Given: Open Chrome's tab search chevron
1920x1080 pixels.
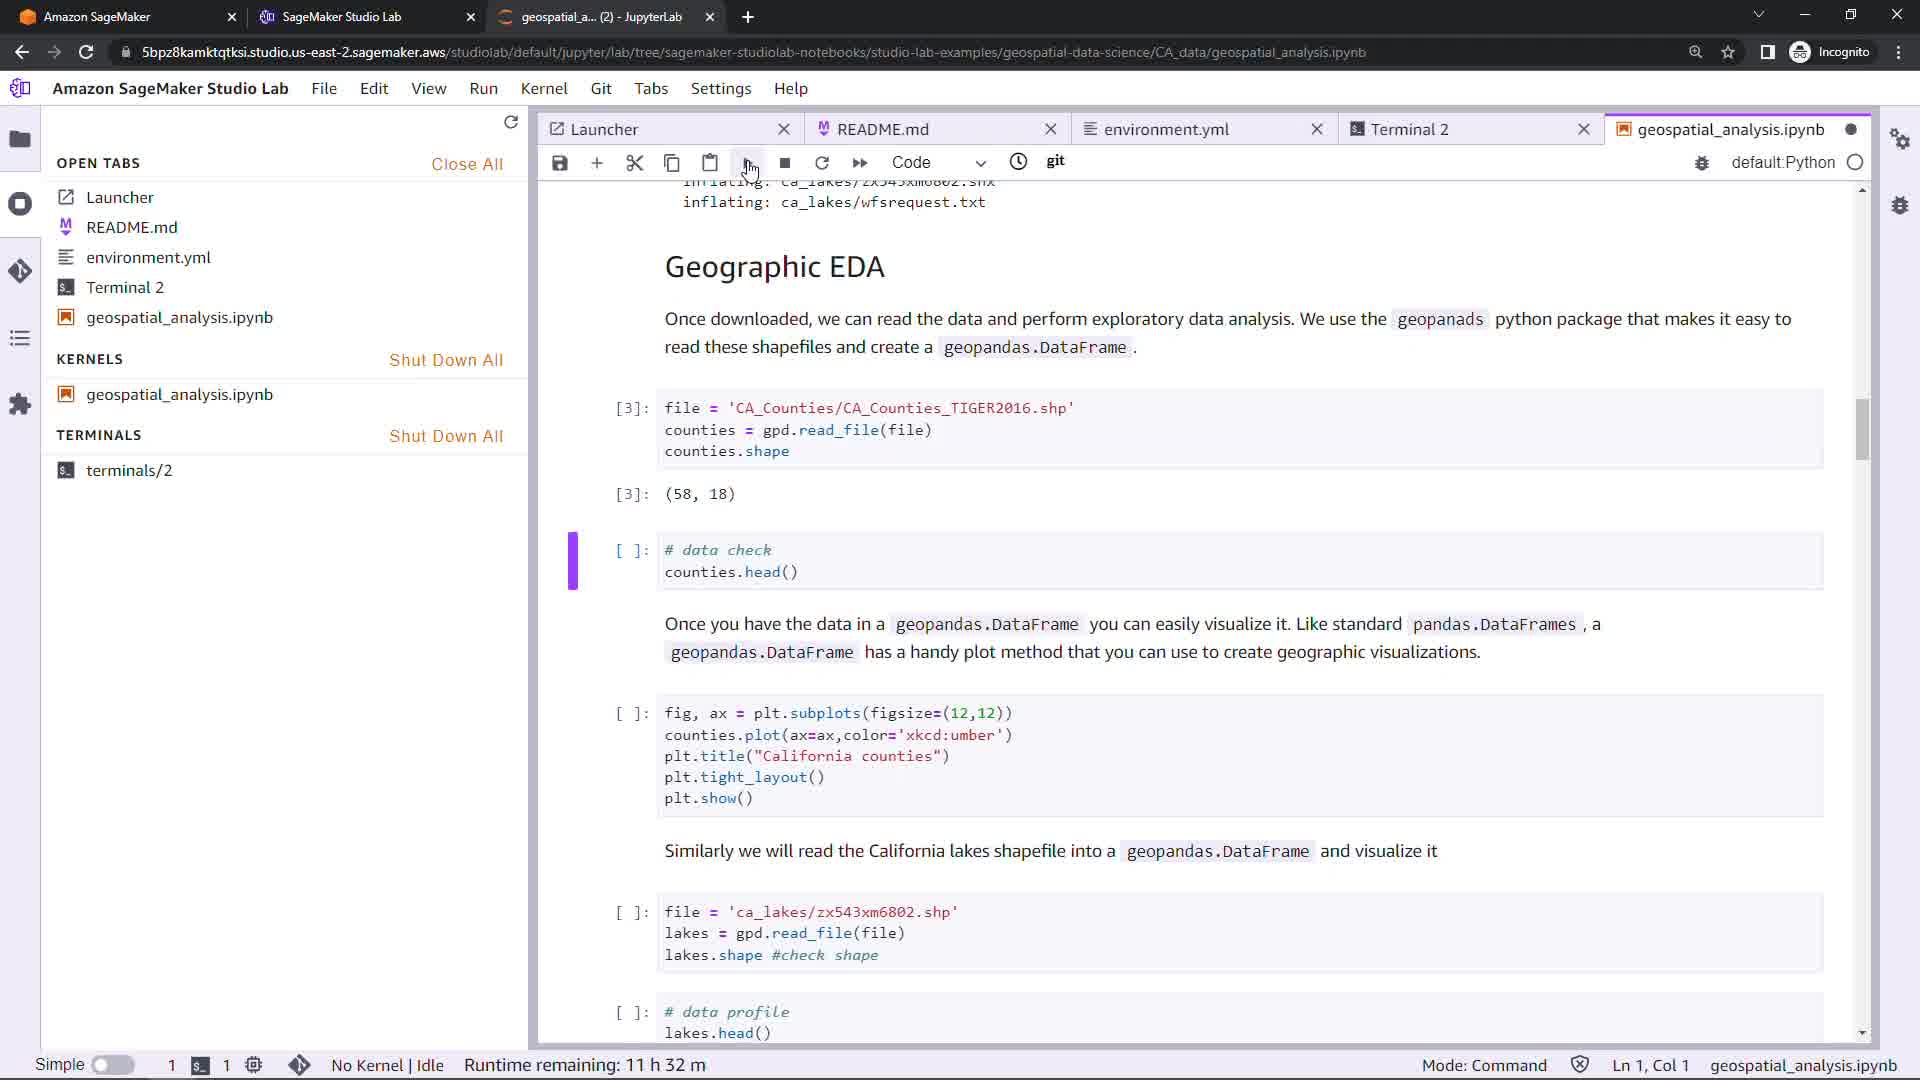Looking at the screenshot, I should [1758, 15].
